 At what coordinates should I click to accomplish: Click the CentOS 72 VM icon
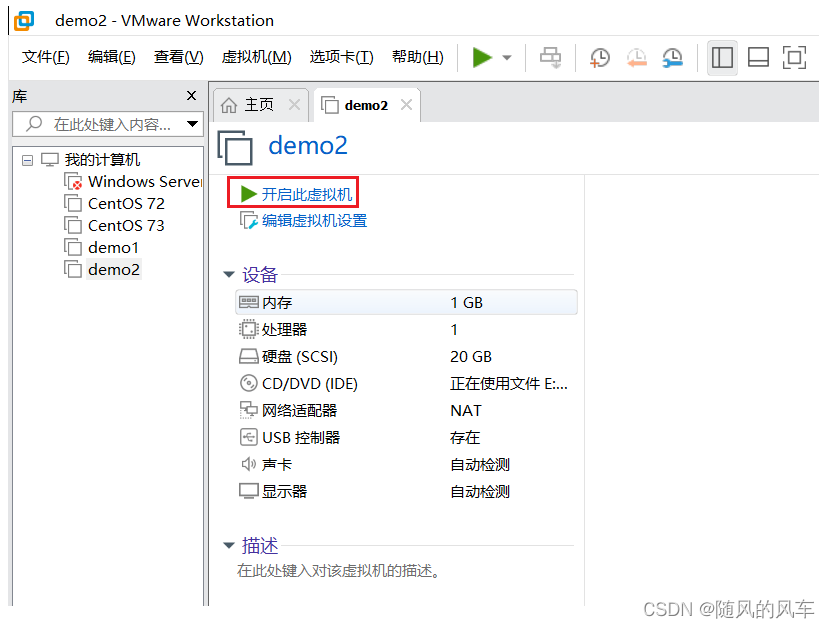pos(73,204)
